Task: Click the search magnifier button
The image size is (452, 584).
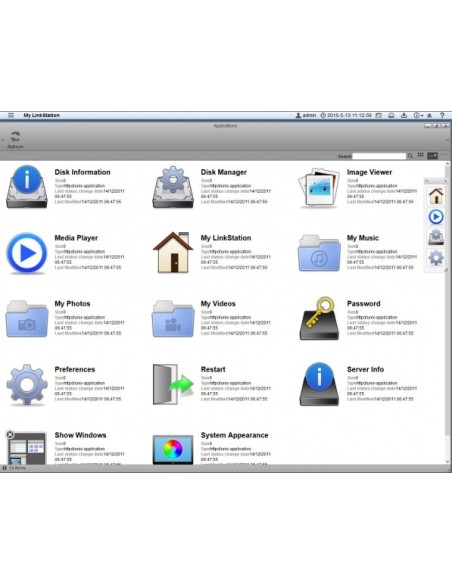Action: click(410, 156)
